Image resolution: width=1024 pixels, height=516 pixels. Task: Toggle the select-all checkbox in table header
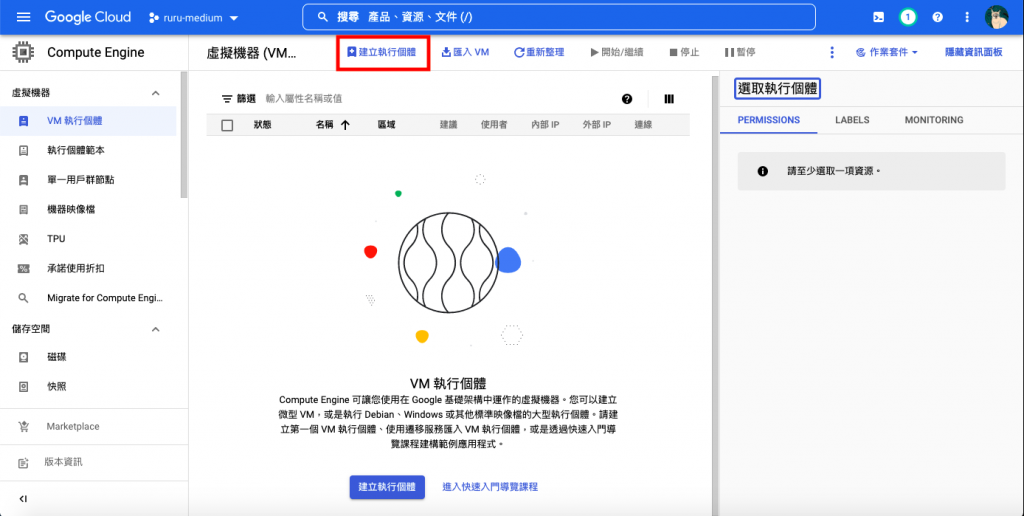(x=227, y=125)
